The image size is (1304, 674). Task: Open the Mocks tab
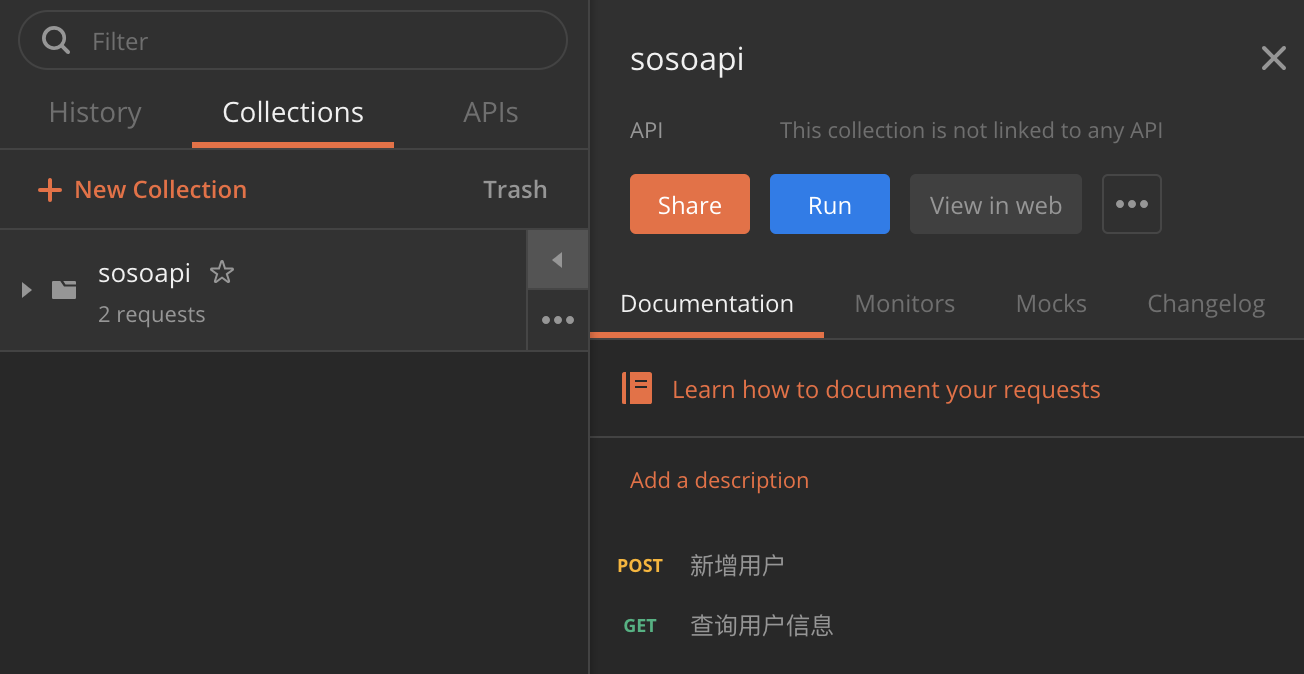tap(1051, 304)
